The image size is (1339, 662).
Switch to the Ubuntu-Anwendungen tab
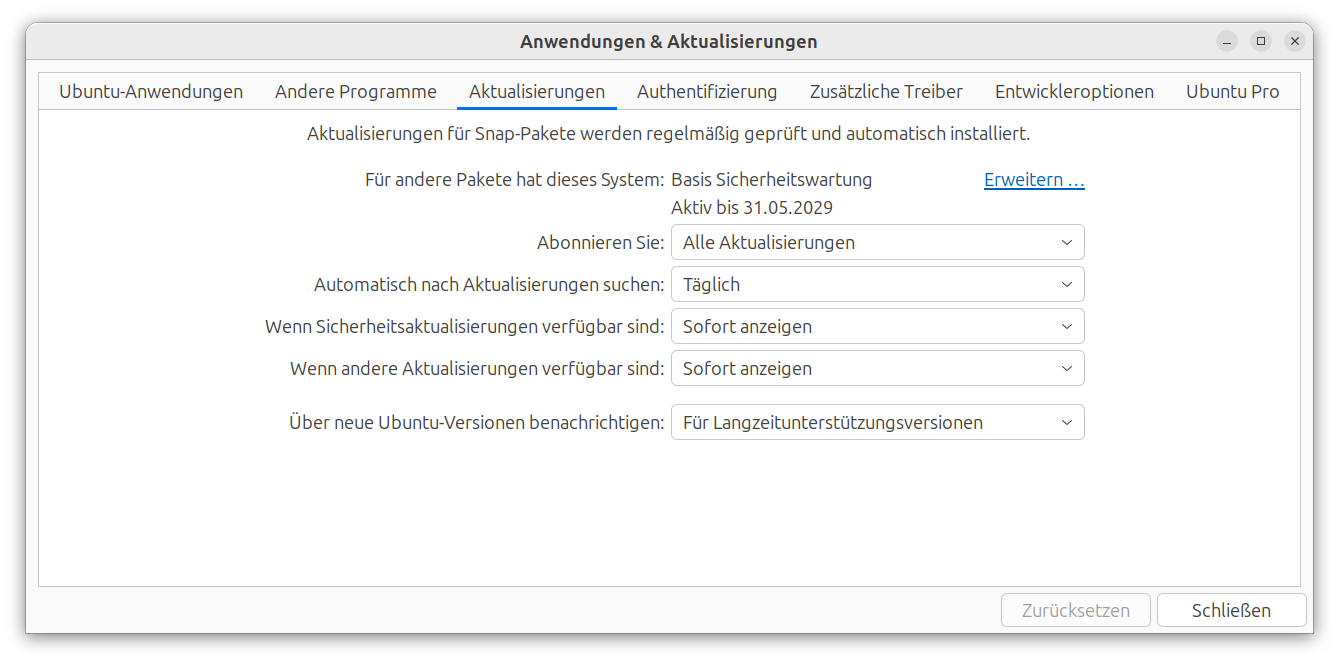(x=150, y=91)
